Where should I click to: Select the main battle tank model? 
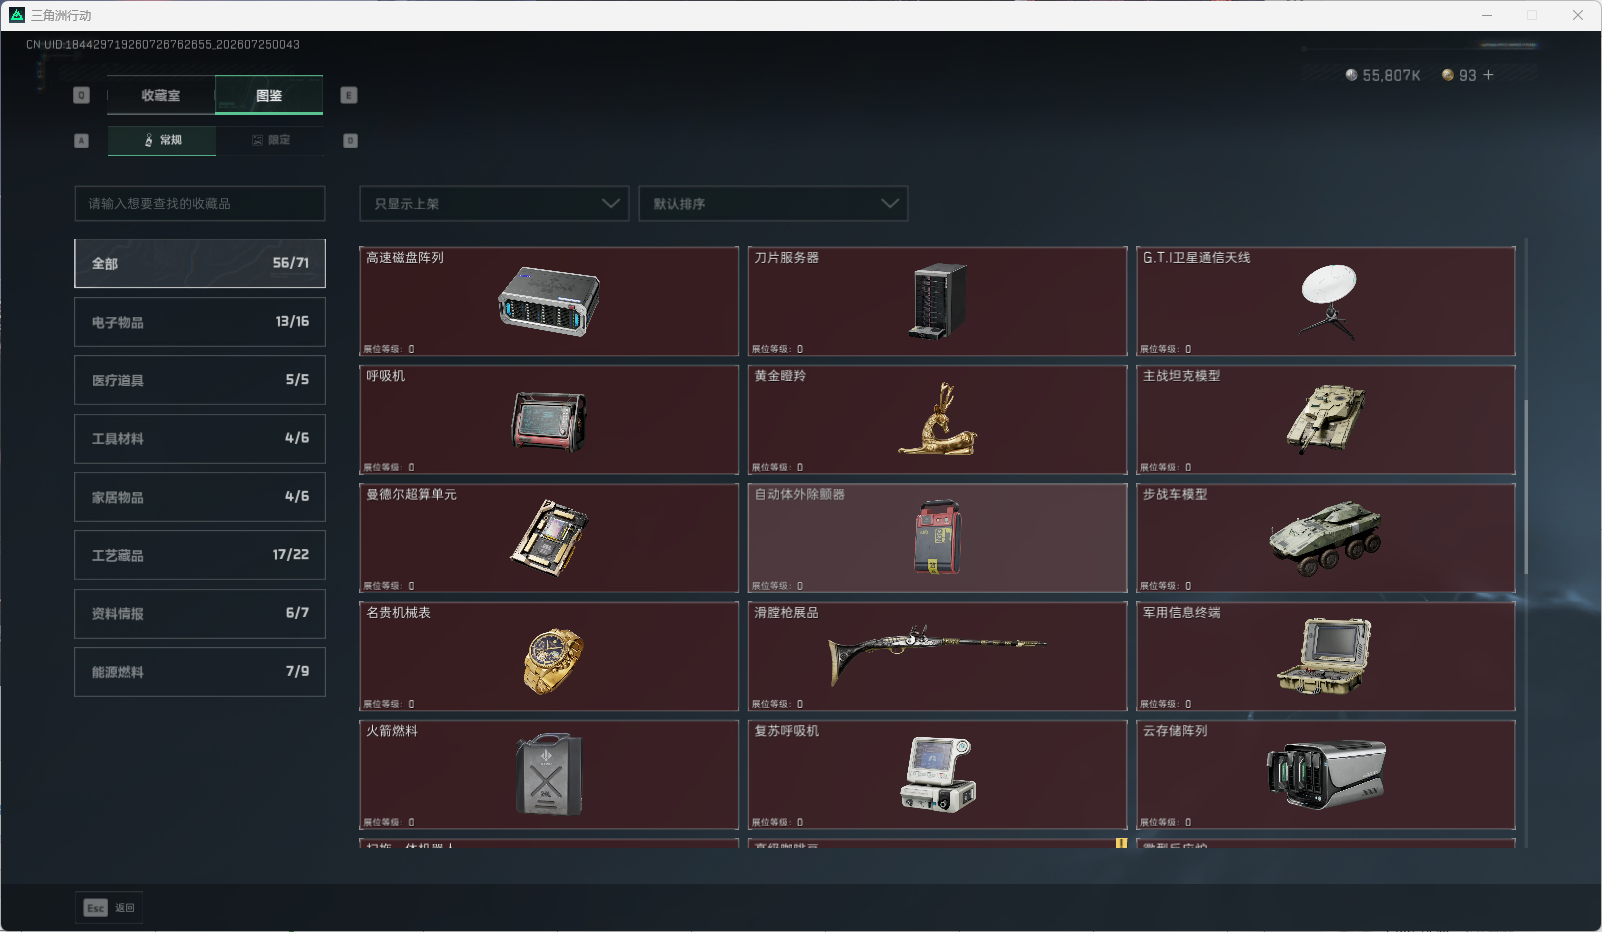tap(1326, 419)
